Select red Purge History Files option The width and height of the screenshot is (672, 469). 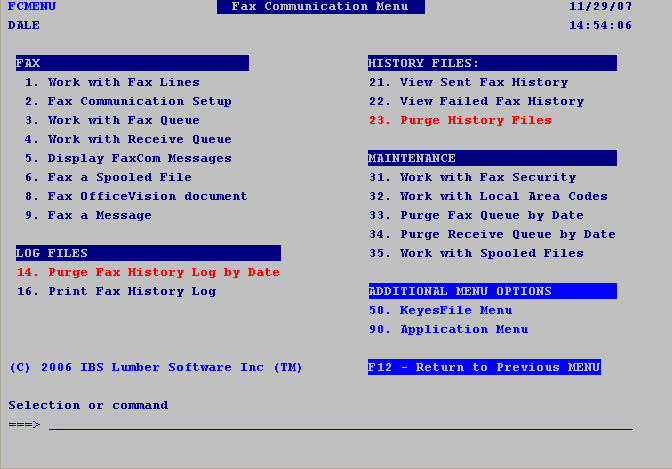pos(461,120)
